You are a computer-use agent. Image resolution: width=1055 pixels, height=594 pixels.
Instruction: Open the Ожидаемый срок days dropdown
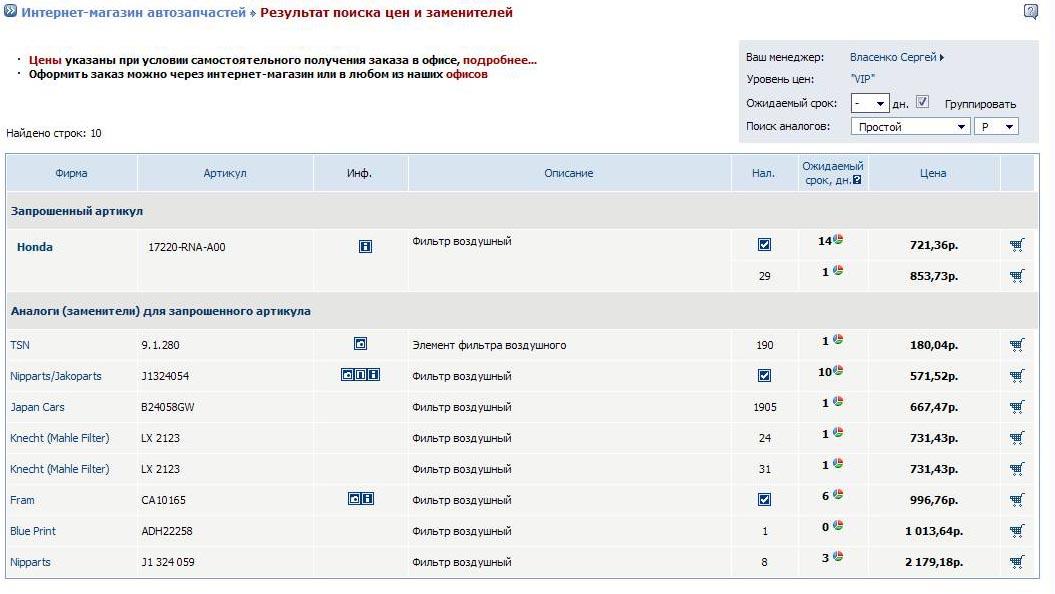pyautogui.click(x=870, y=104)
